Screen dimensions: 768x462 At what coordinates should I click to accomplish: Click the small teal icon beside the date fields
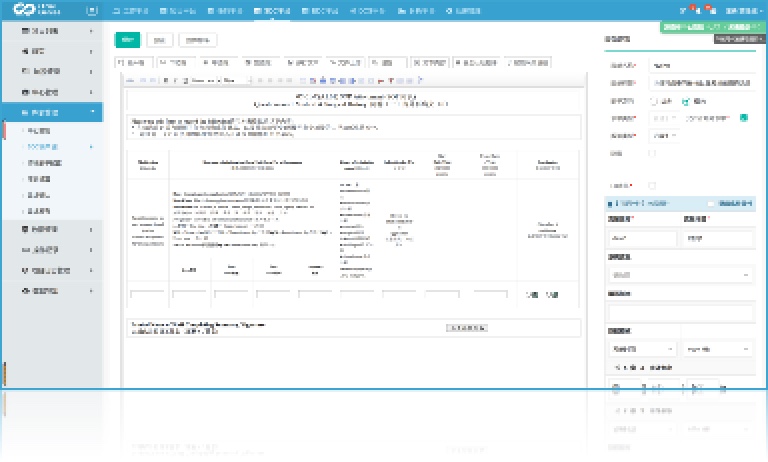tap(744, 118)
